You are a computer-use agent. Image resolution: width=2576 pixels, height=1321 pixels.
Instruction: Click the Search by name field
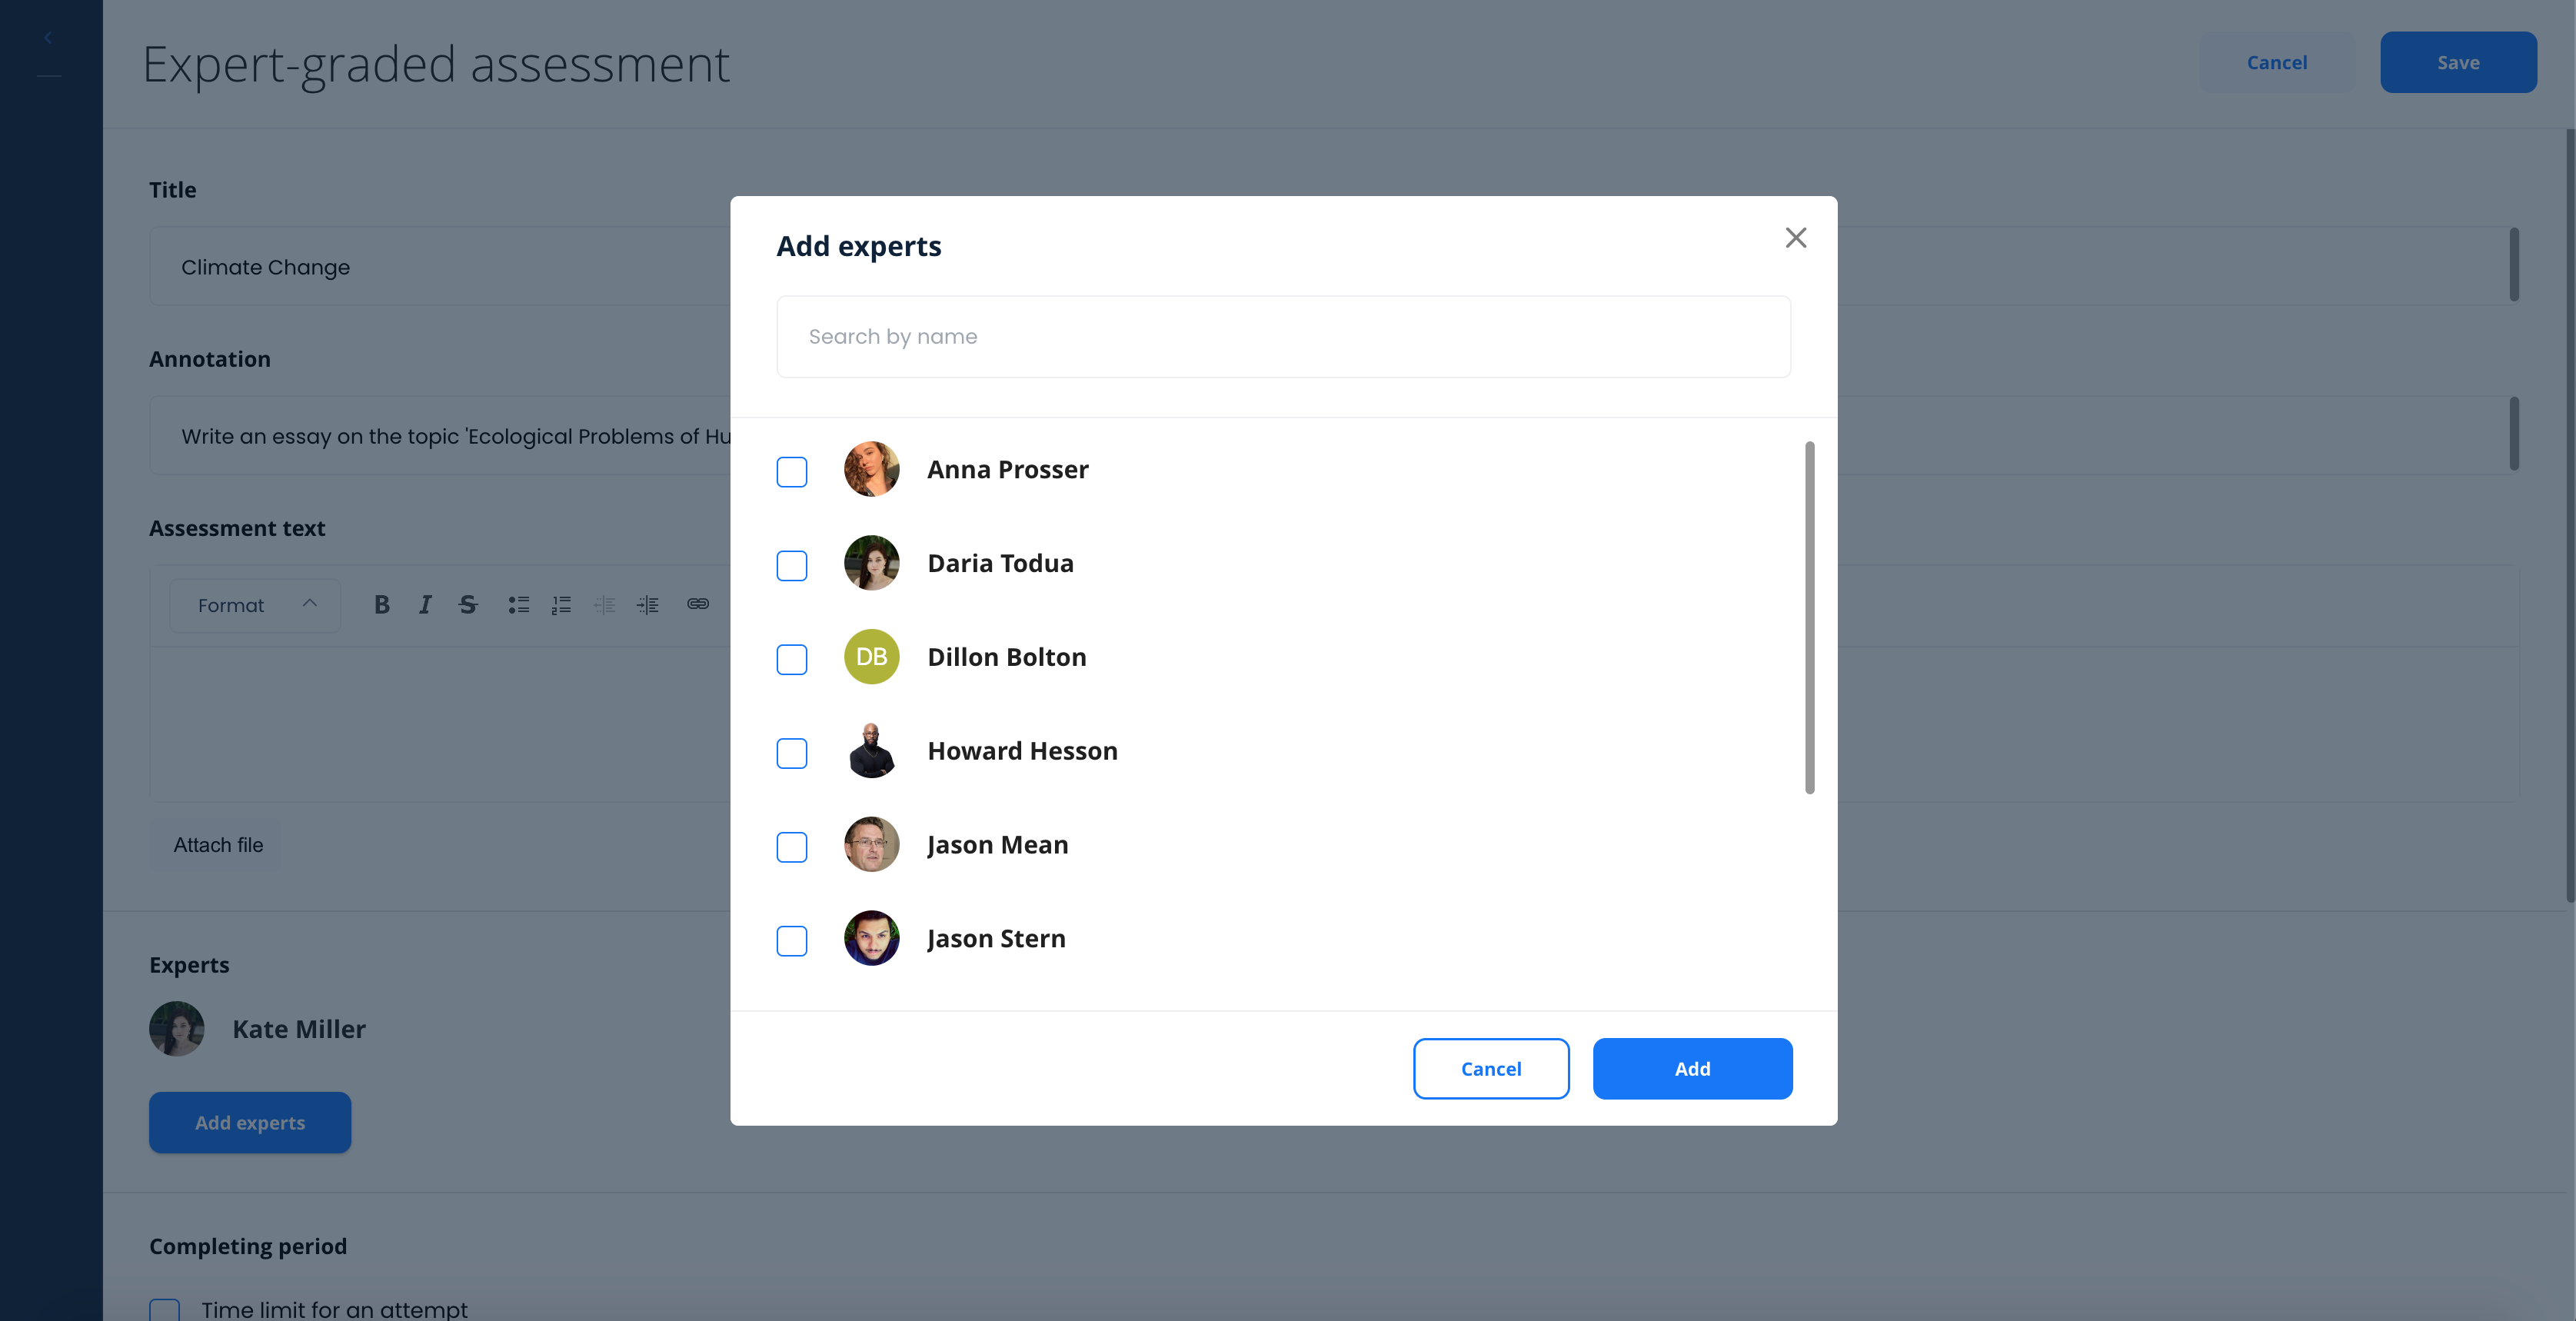tap(1283, 336)
